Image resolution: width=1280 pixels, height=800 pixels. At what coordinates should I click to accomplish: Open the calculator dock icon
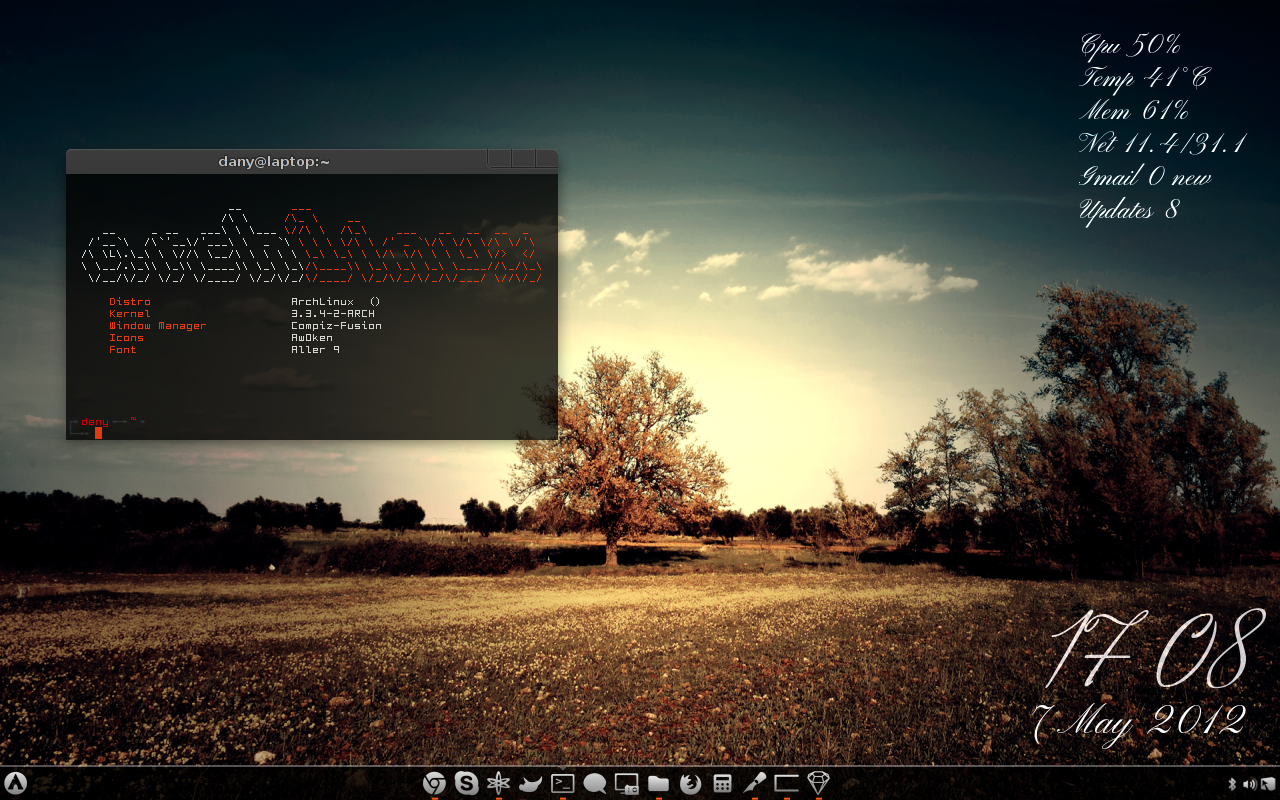[722, 783]
